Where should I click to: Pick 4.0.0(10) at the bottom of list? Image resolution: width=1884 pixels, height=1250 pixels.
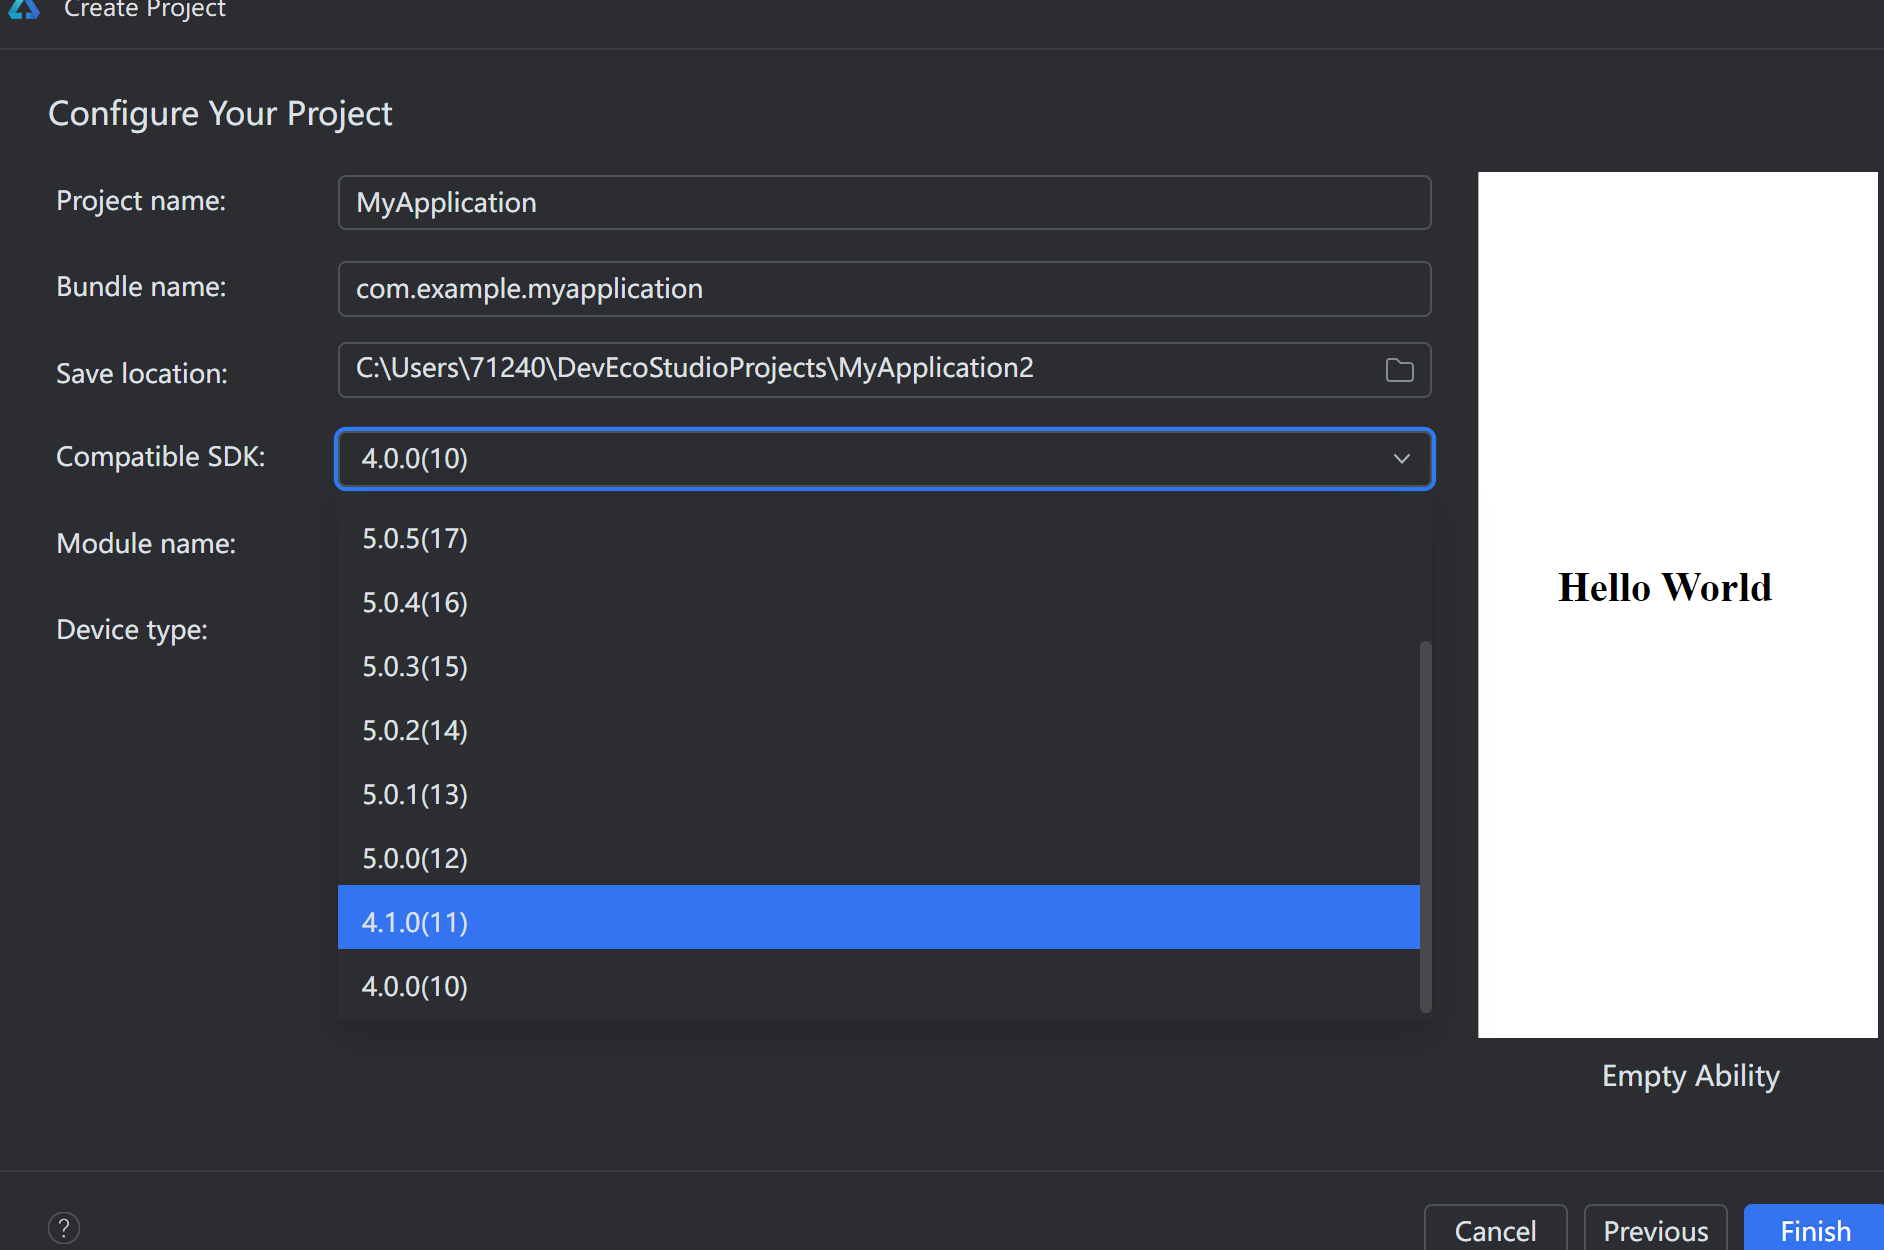point(414,987)
